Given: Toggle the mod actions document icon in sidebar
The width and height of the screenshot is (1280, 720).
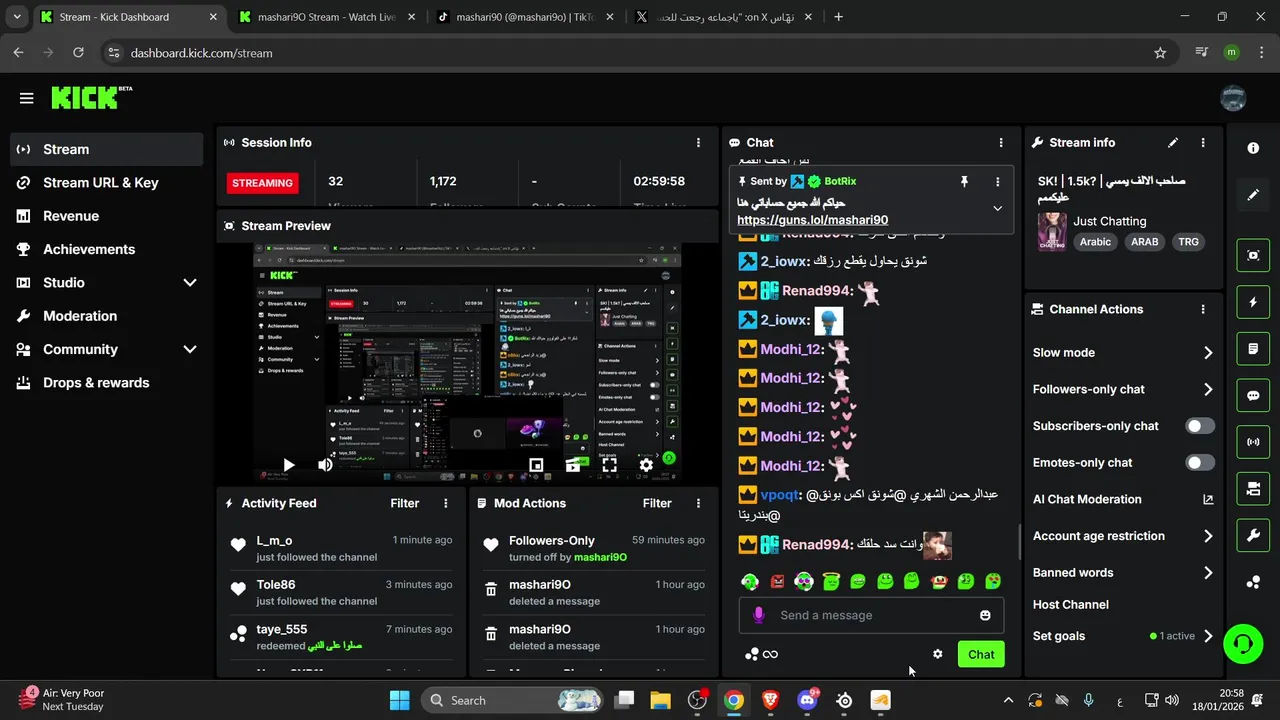Looking at the screenshot, I should [x=1253, y=349].
